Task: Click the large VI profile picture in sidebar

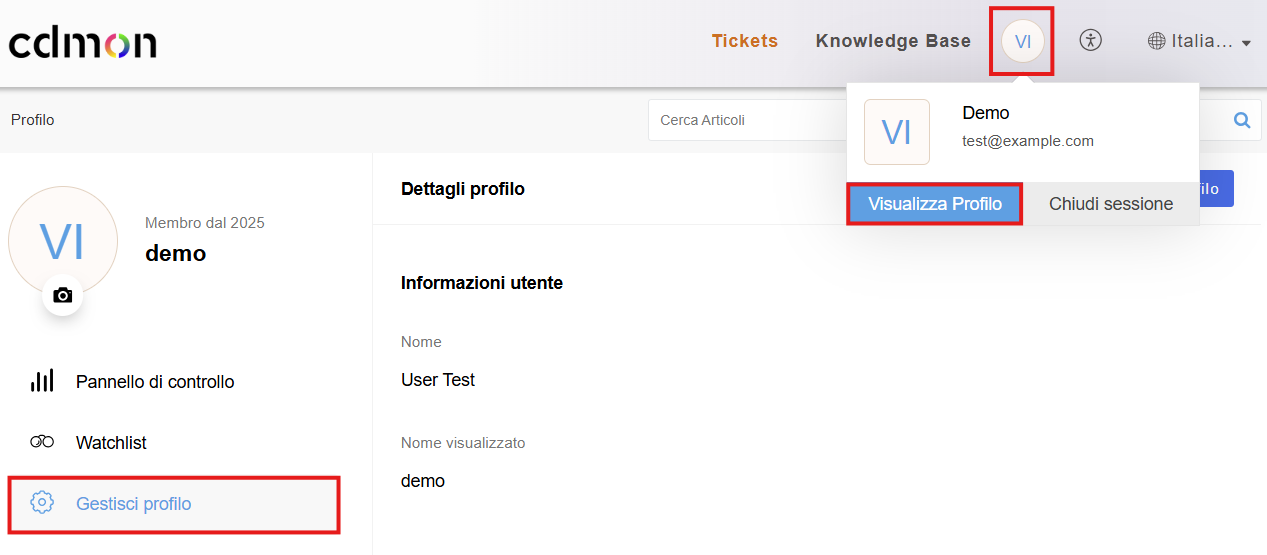Action: point(63,241)
